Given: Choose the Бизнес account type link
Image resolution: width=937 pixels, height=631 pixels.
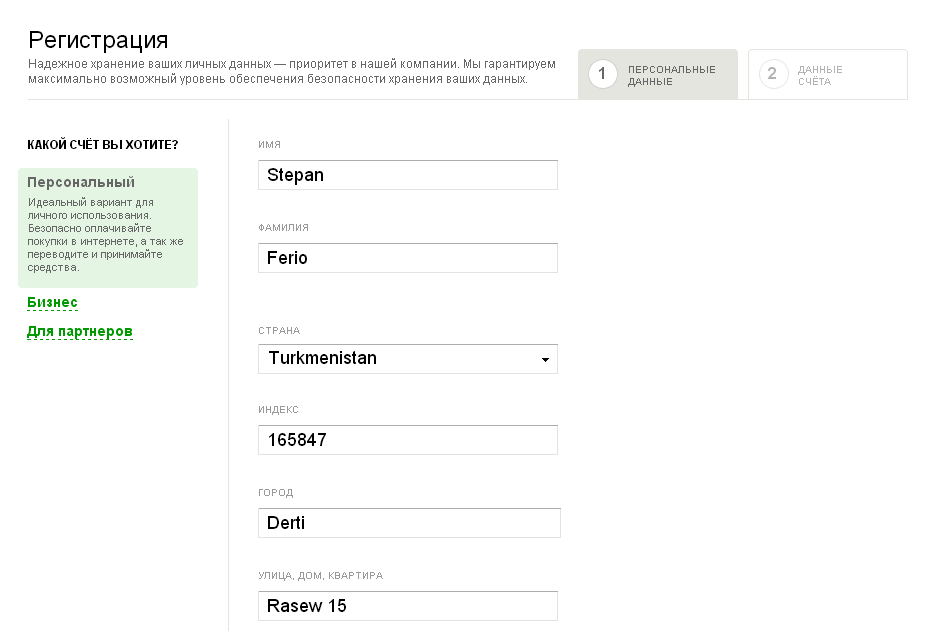Looking at the screenshot, I should (52, 303).
